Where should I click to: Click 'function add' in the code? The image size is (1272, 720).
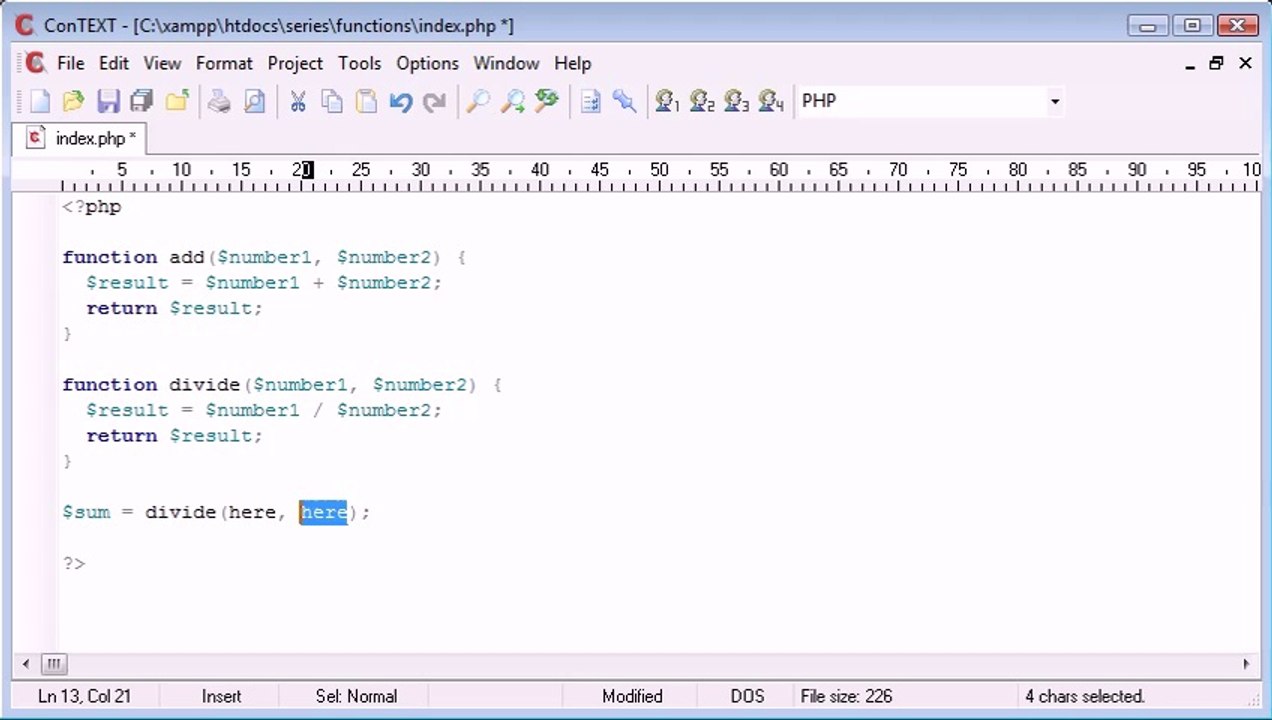click(x=133, y=257)
